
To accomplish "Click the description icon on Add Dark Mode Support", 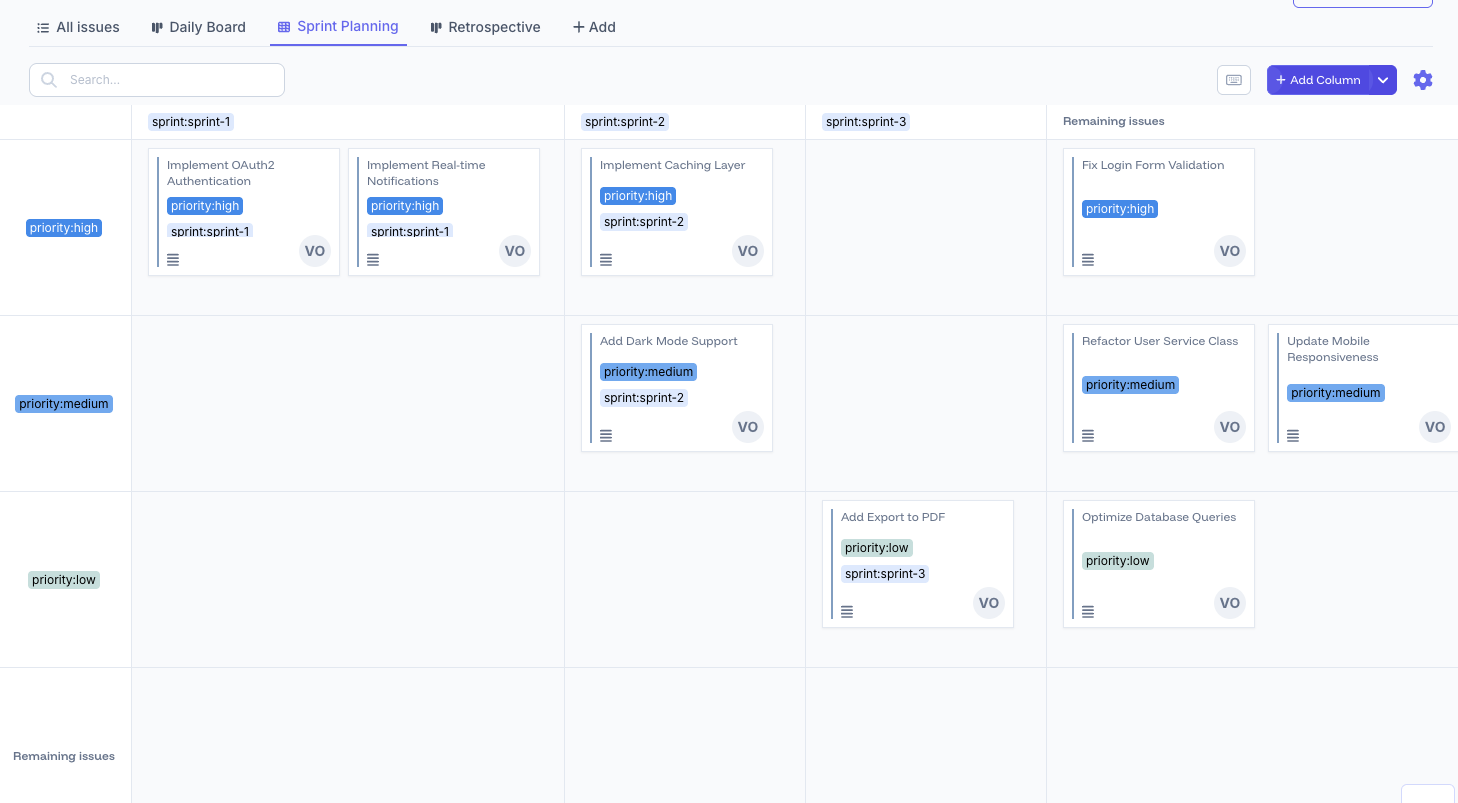I will [x=606, y=435].
